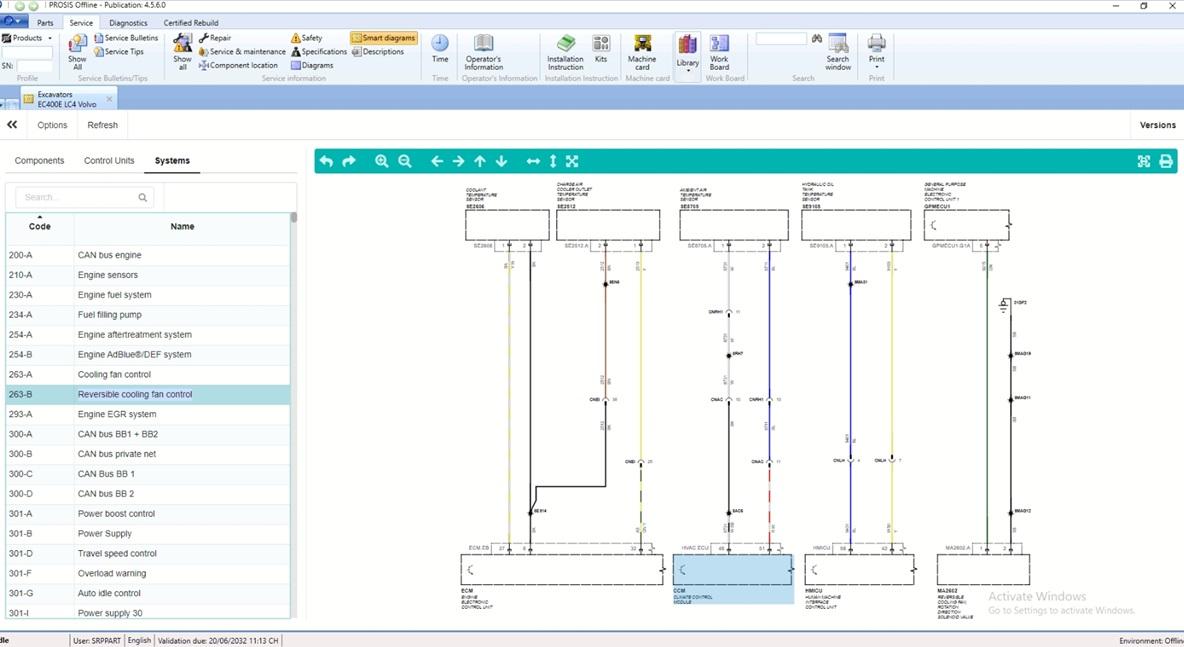Open Installation Instruction
Image resolution: width=1184 pixels, height=647 pixels.
click(565, 52)
